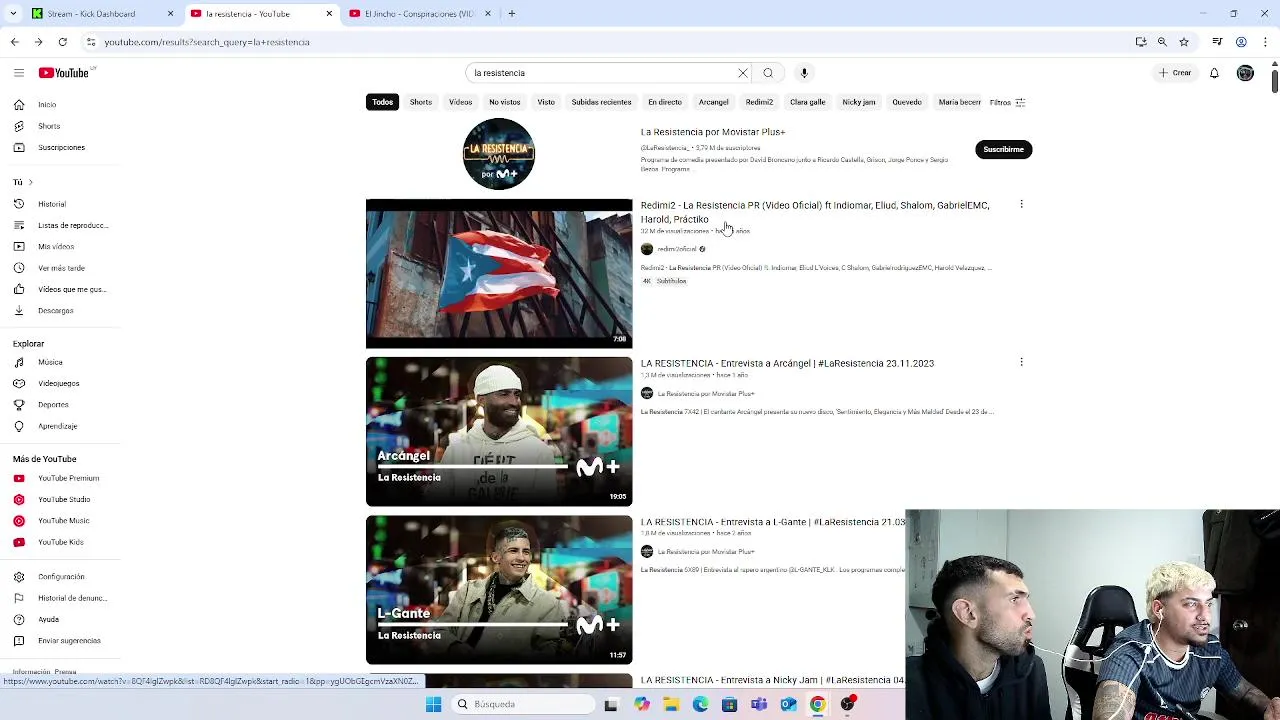The height and width of the screenshot is (720, 1280).
Task: Click the taskbar Búsqueda search box
Action: coord(521,704)
